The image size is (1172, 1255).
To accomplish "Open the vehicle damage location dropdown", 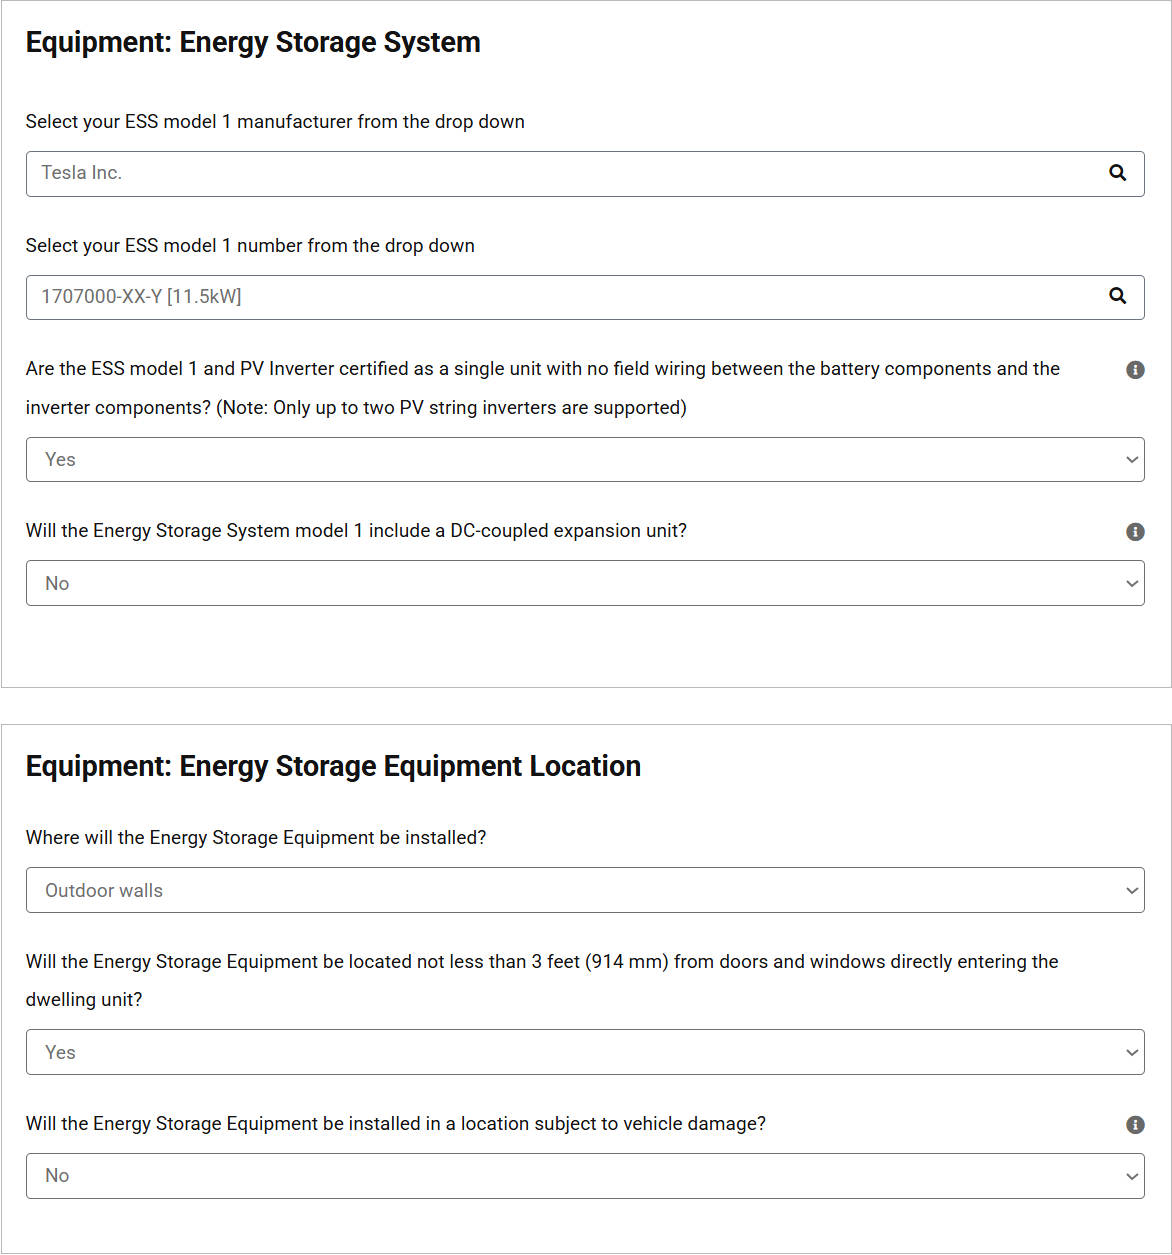I will (585, 1176).
